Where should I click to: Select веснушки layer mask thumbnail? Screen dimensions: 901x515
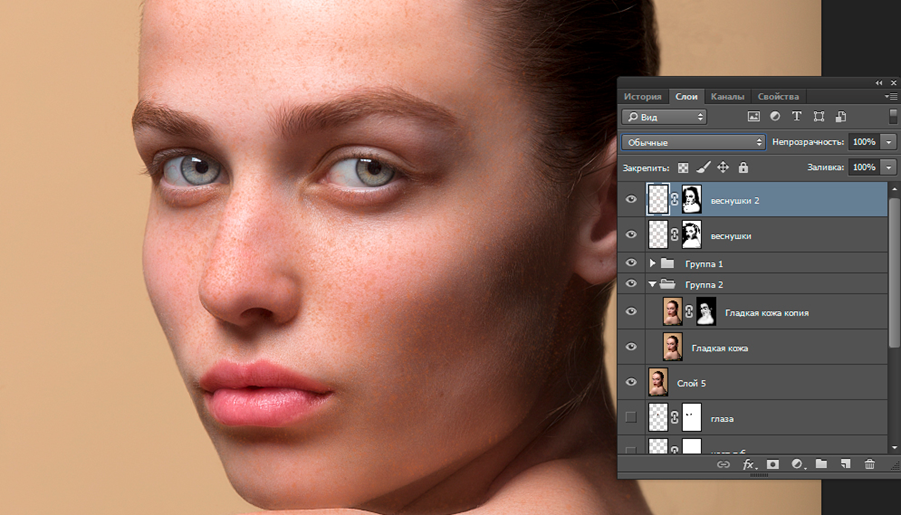coord(691,235)
